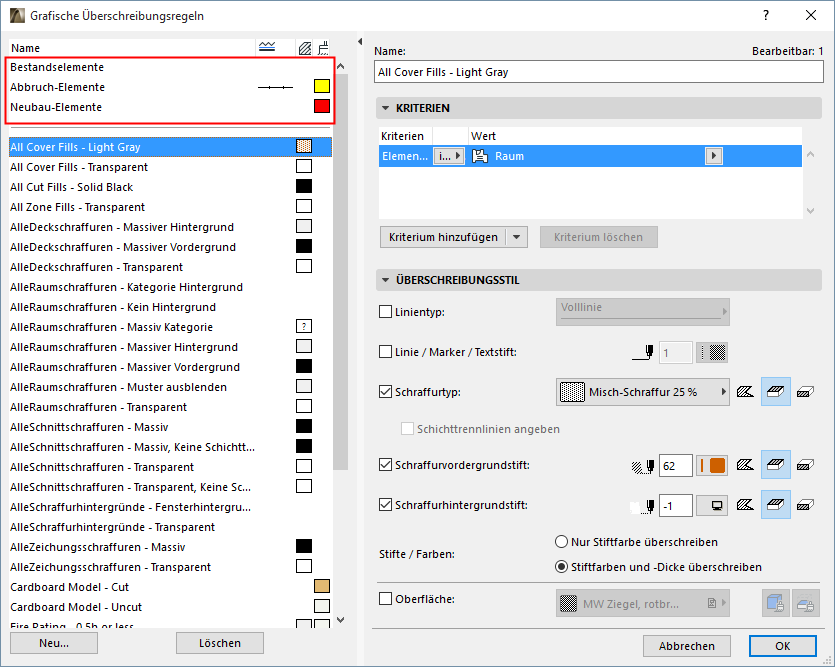Select cover fill icon in Schraffurhintergrundstift row
This screenshot has height=667, width=835.
point(775,505)
